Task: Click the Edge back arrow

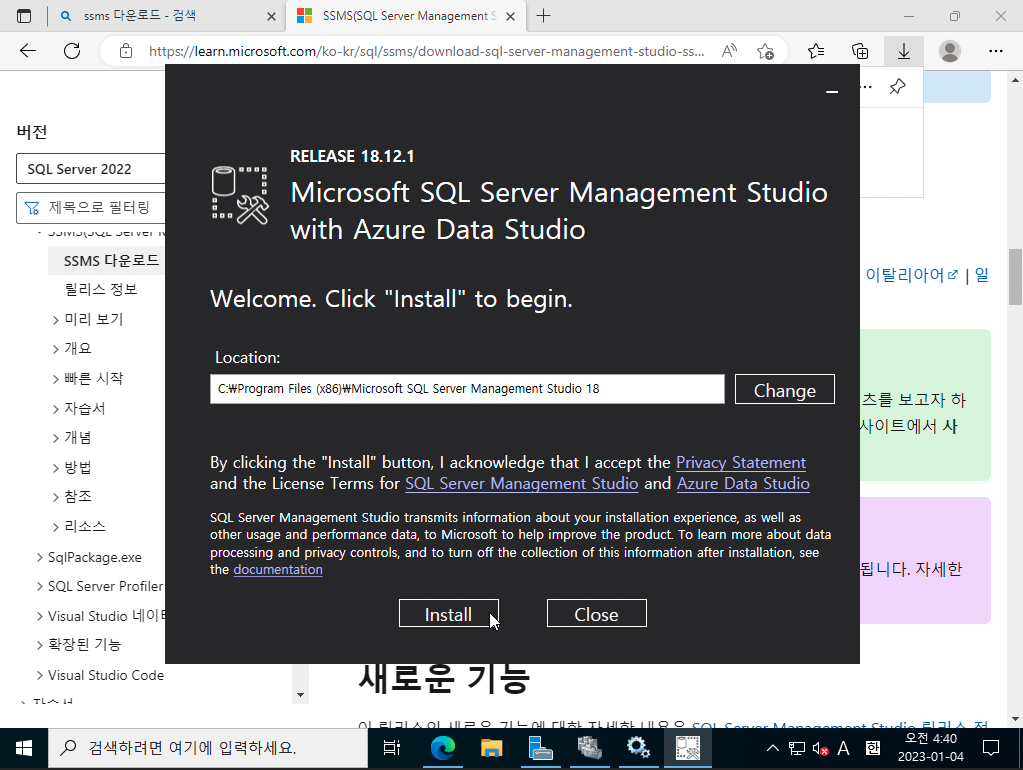Action: 27,51
